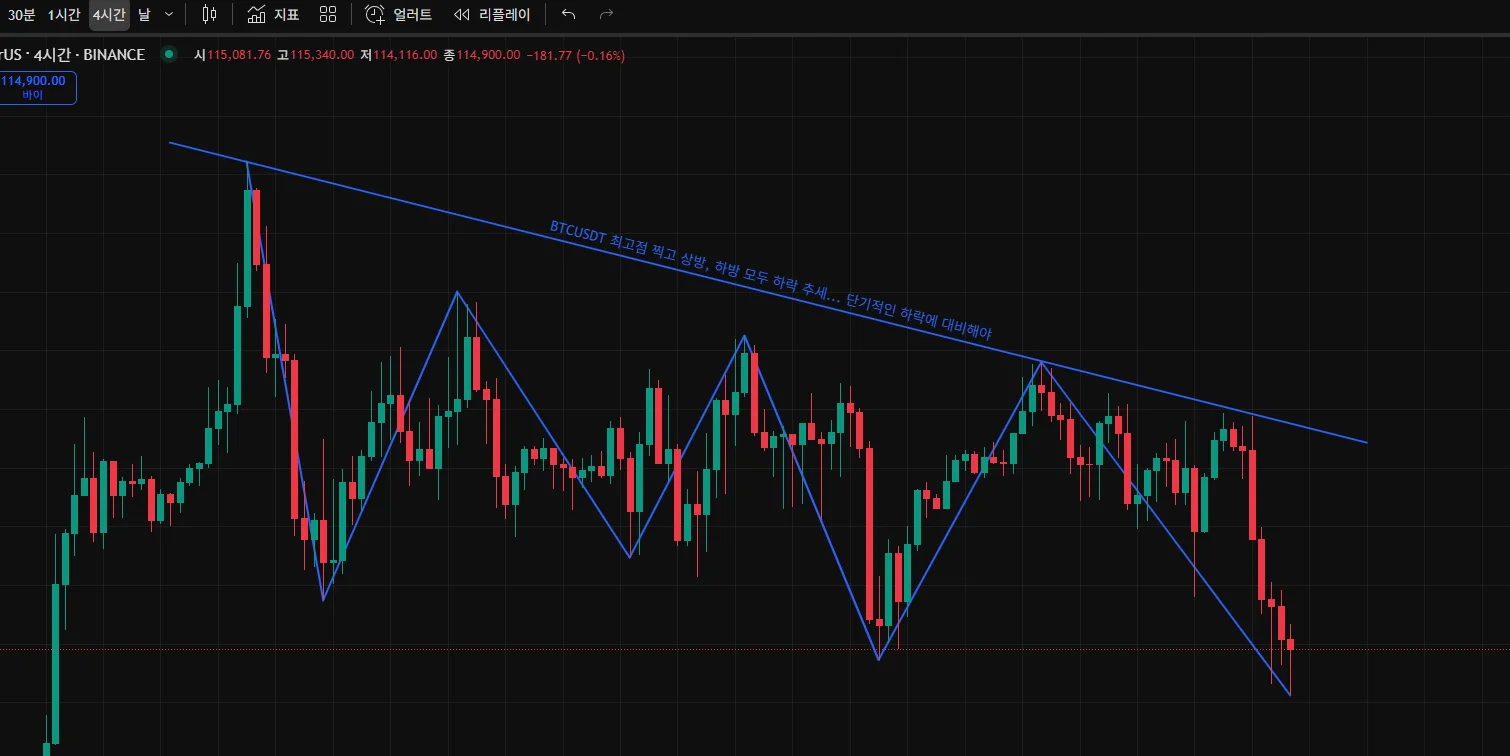Expand the timeframe dropdown arrow
The image size is (1510, 756).
(168, 15)
